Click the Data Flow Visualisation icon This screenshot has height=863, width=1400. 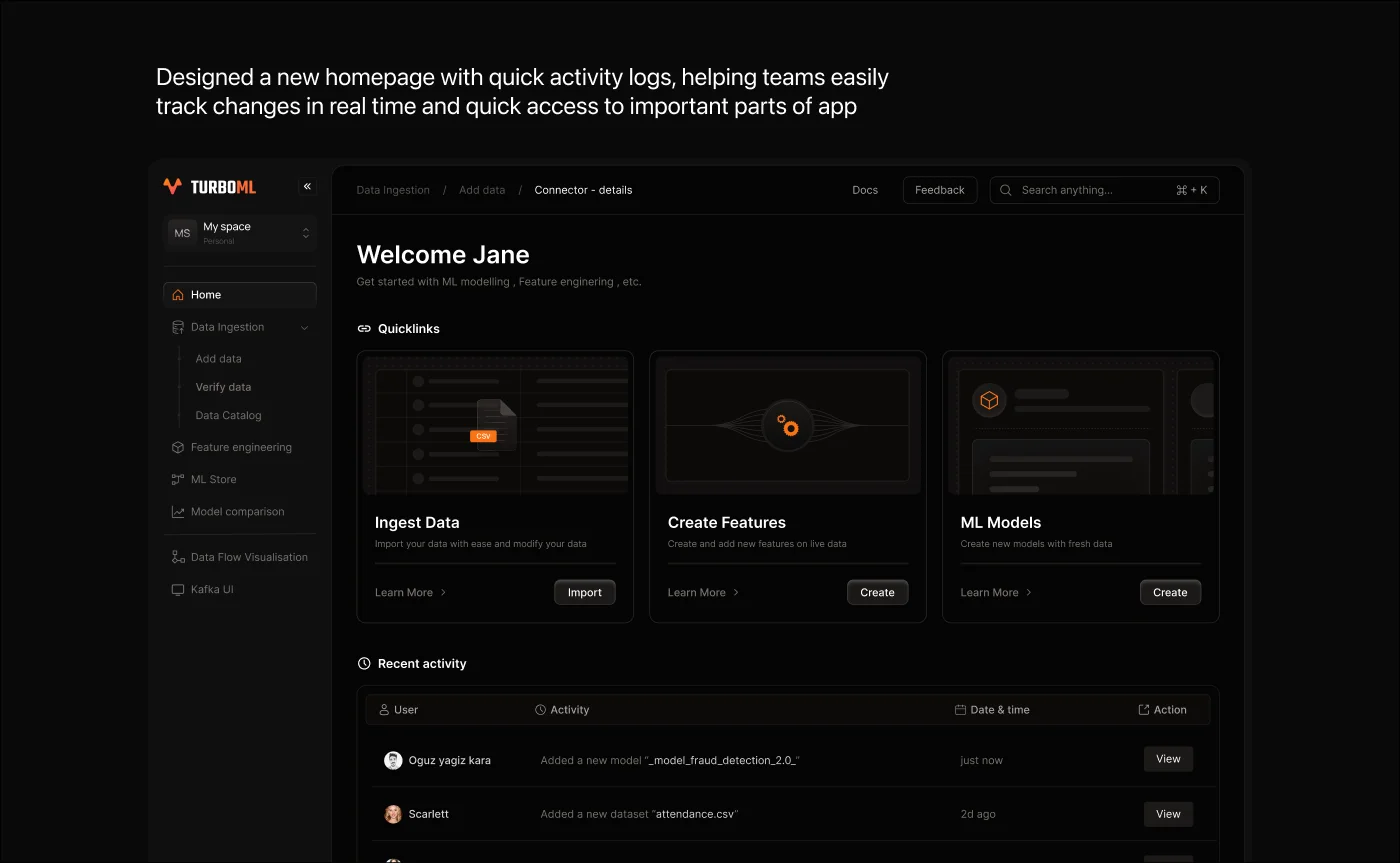[x=178, y=557]
